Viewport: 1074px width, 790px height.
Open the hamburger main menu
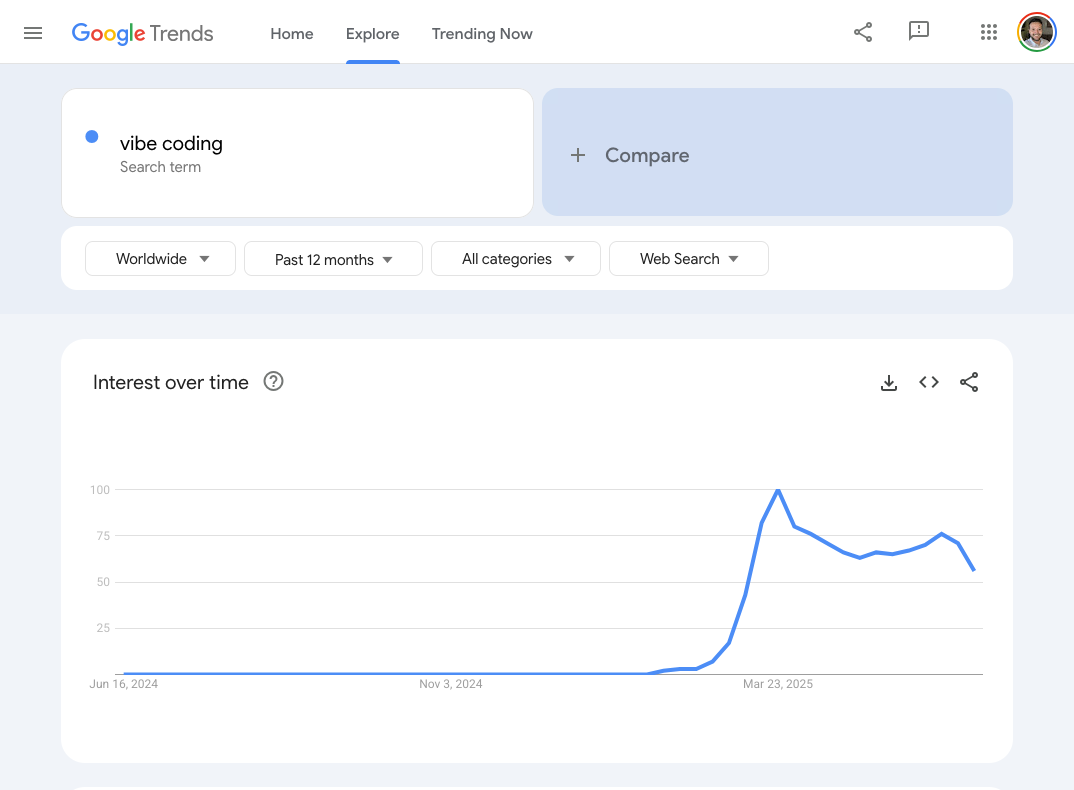coord(33,33)
